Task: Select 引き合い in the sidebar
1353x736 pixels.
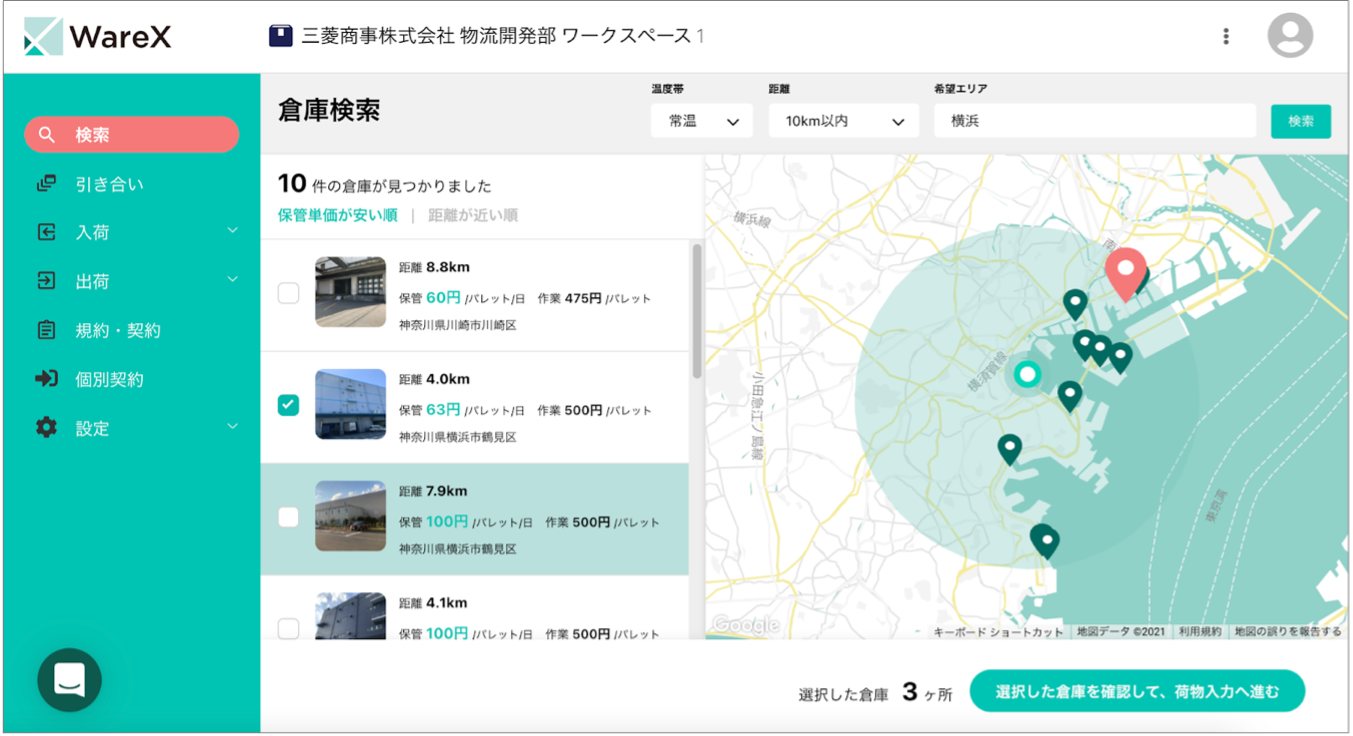Action: [109, 184]
